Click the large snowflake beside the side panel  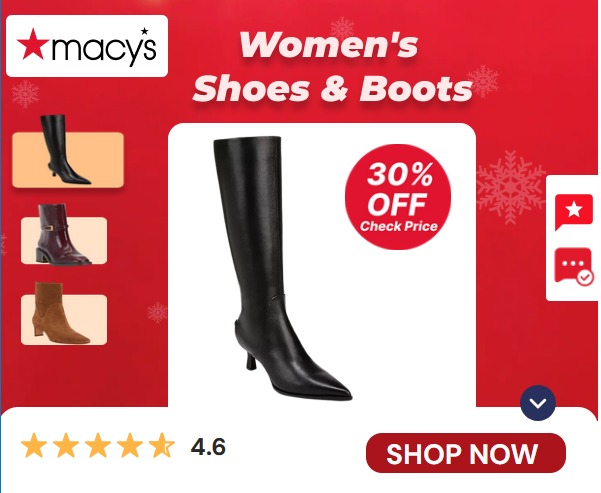click(511, 187)
